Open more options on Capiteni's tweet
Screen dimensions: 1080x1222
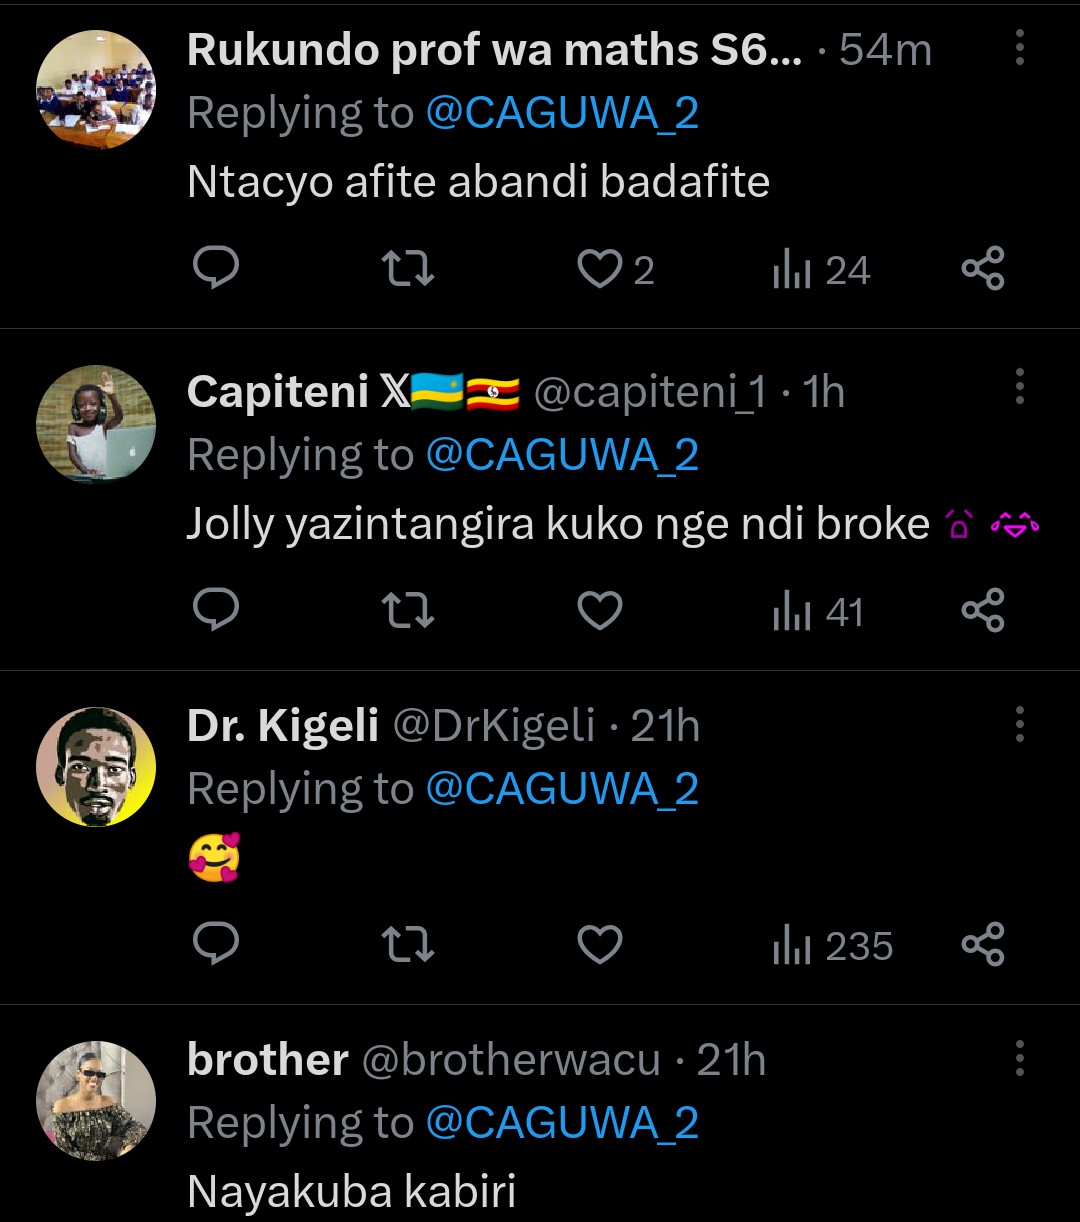(1019, 387)
